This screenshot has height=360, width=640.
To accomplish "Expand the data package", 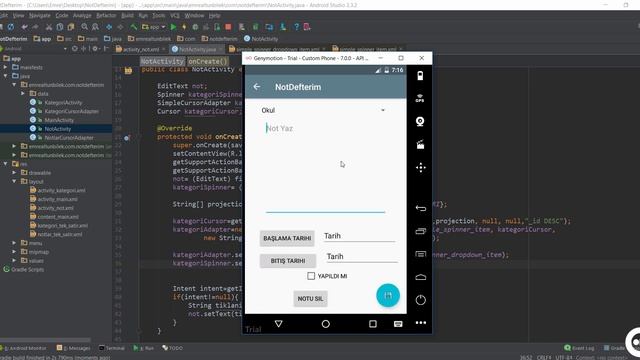I will tap(23, 93).
